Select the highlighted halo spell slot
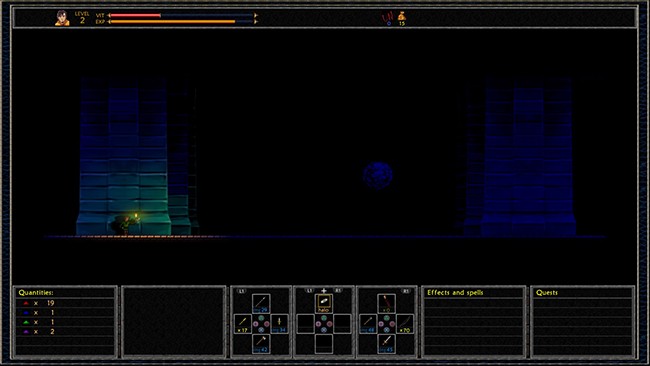The height and width of the screenshot is (366, 650). (324, 303)
